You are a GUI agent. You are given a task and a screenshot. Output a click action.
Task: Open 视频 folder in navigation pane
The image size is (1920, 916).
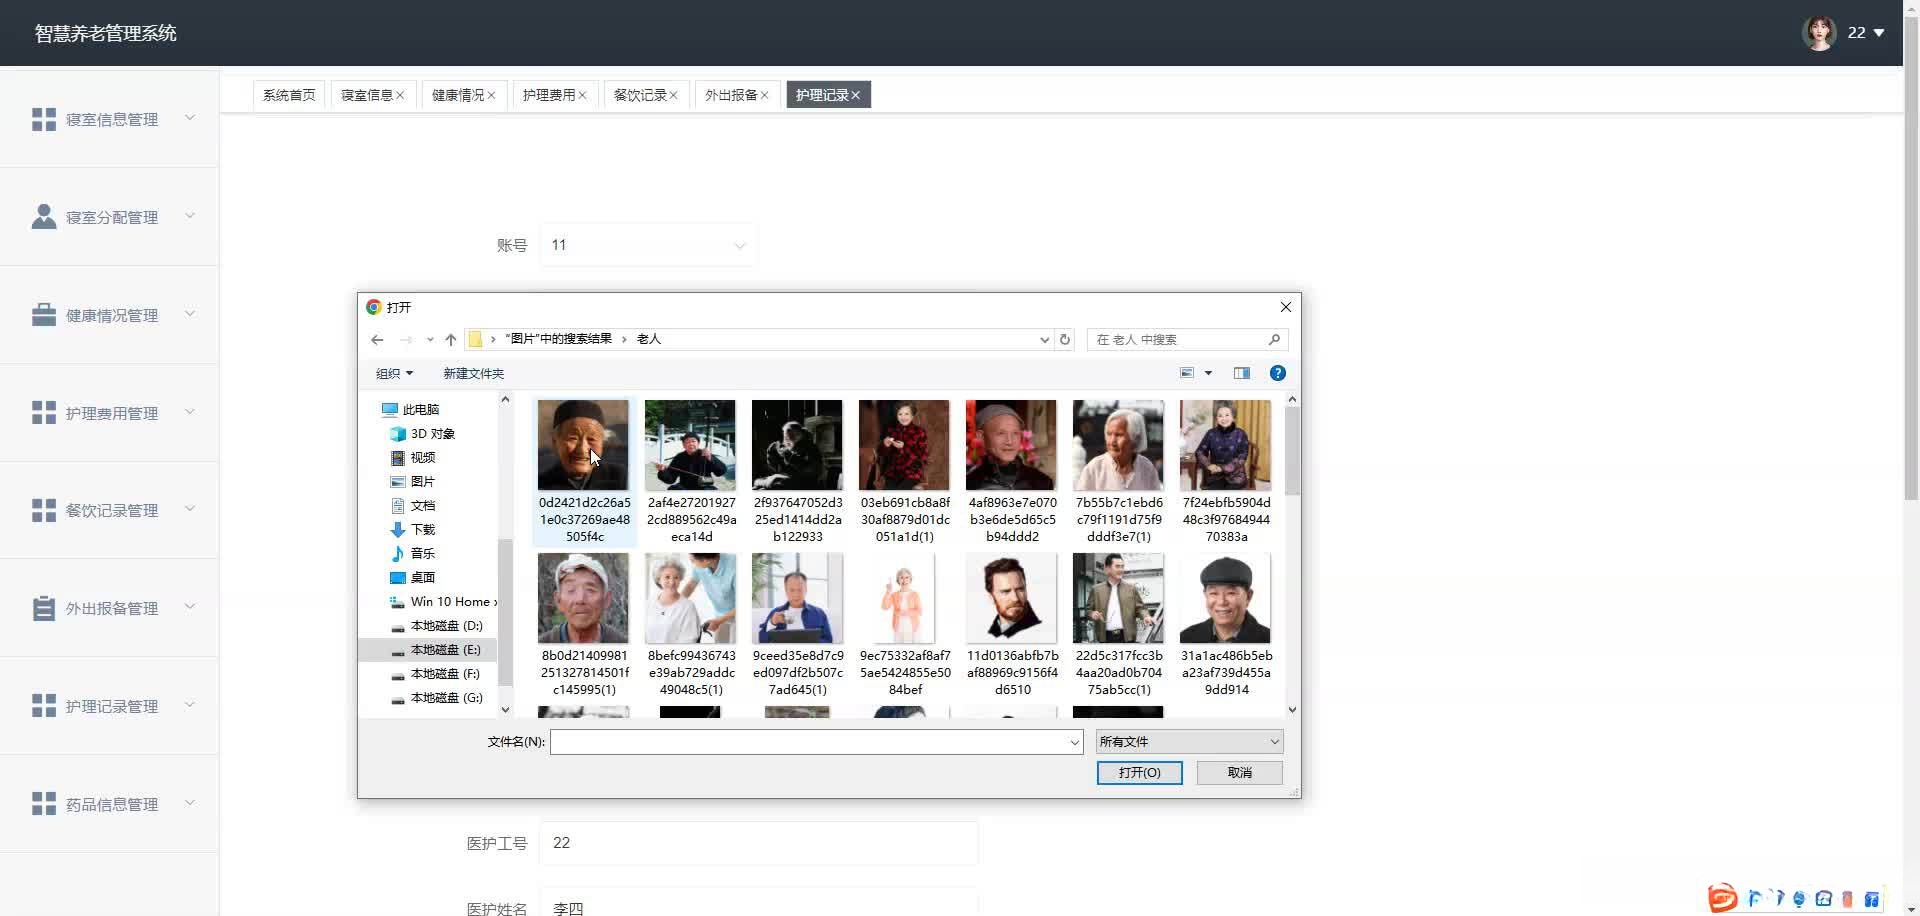(422, 458)
